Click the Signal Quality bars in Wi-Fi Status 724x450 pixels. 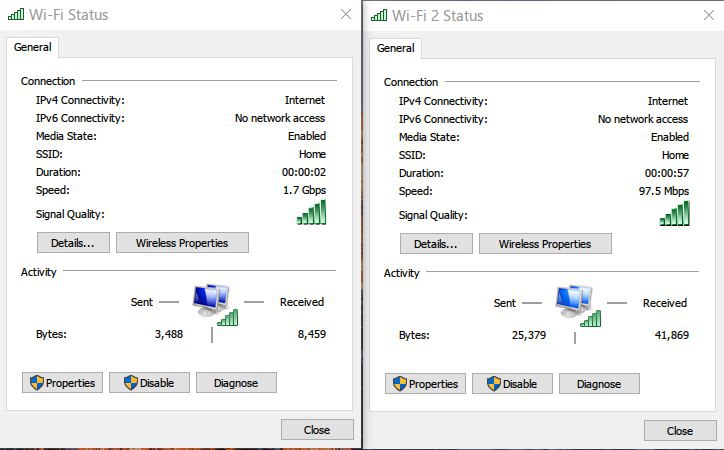point(311,212)
